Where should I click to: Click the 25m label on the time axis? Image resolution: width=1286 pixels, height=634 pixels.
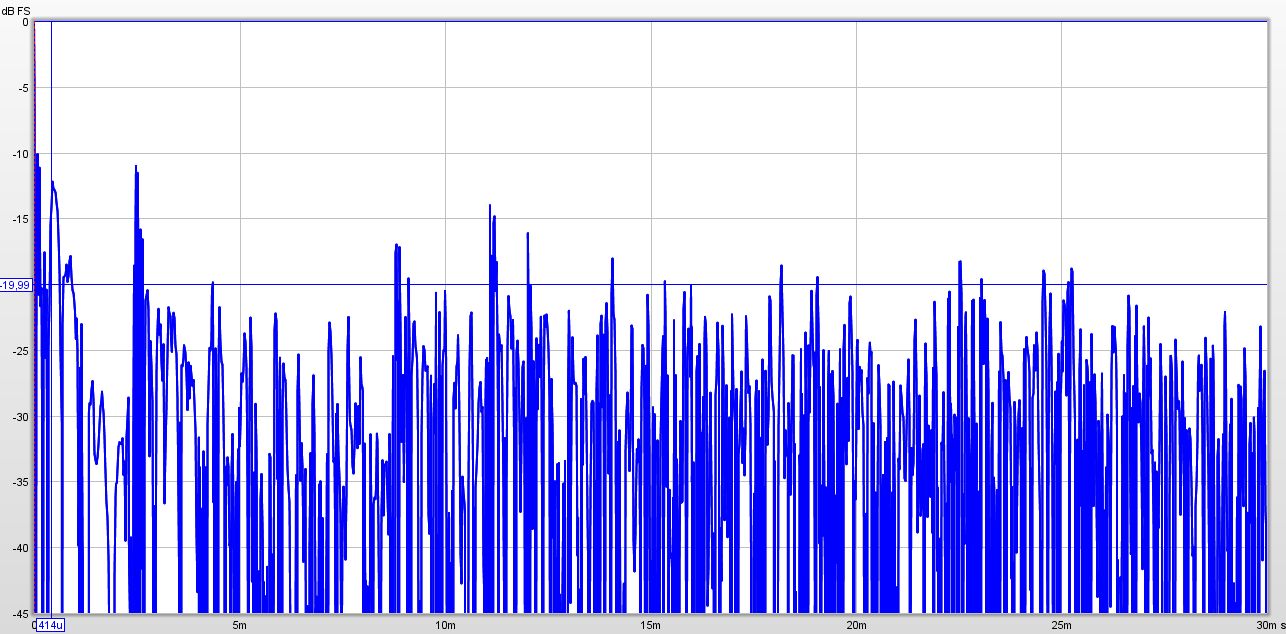point(1061,625)
